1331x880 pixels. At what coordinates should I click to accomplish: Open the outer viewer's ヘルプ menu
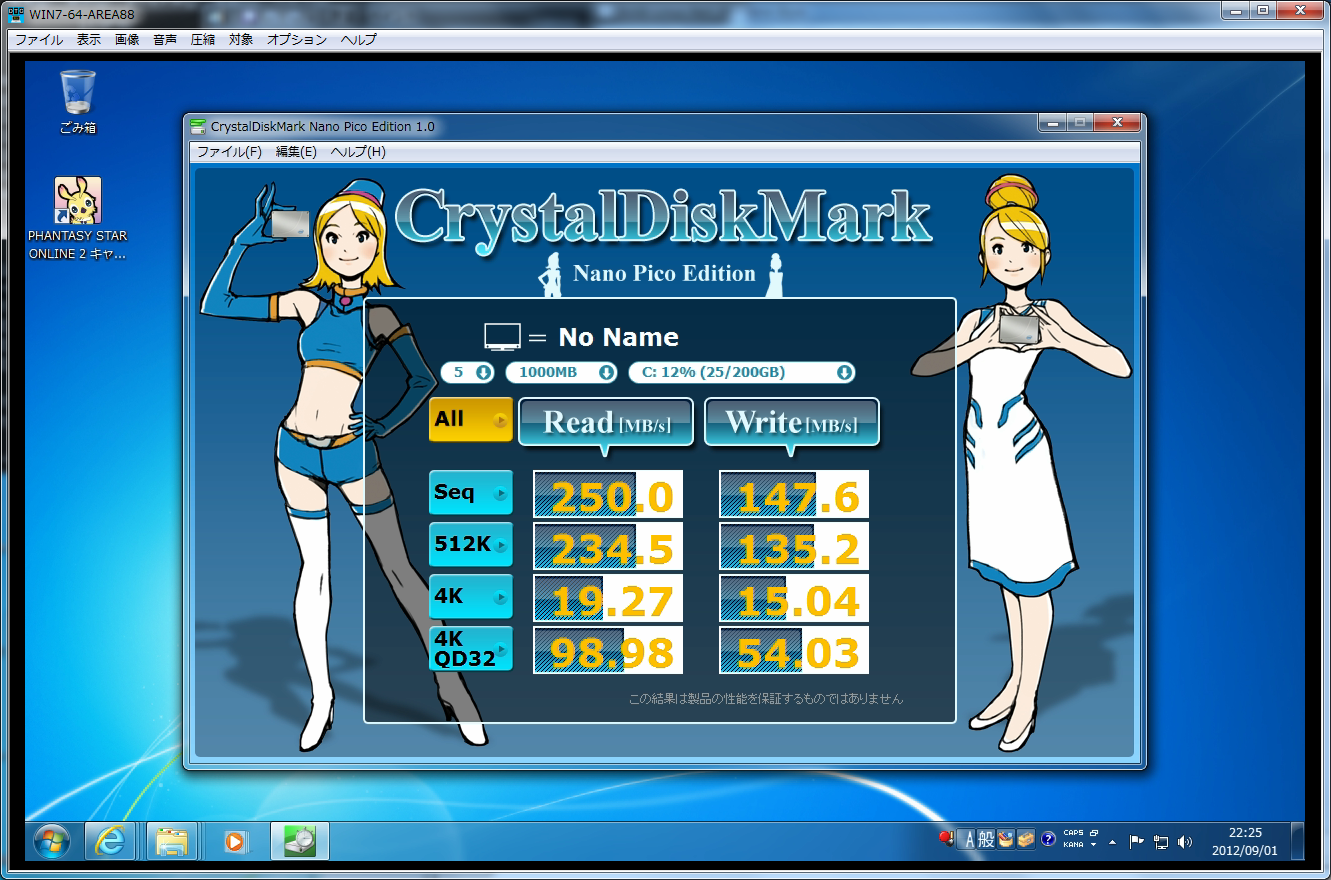pyautogui.click(x=359, y=40)
